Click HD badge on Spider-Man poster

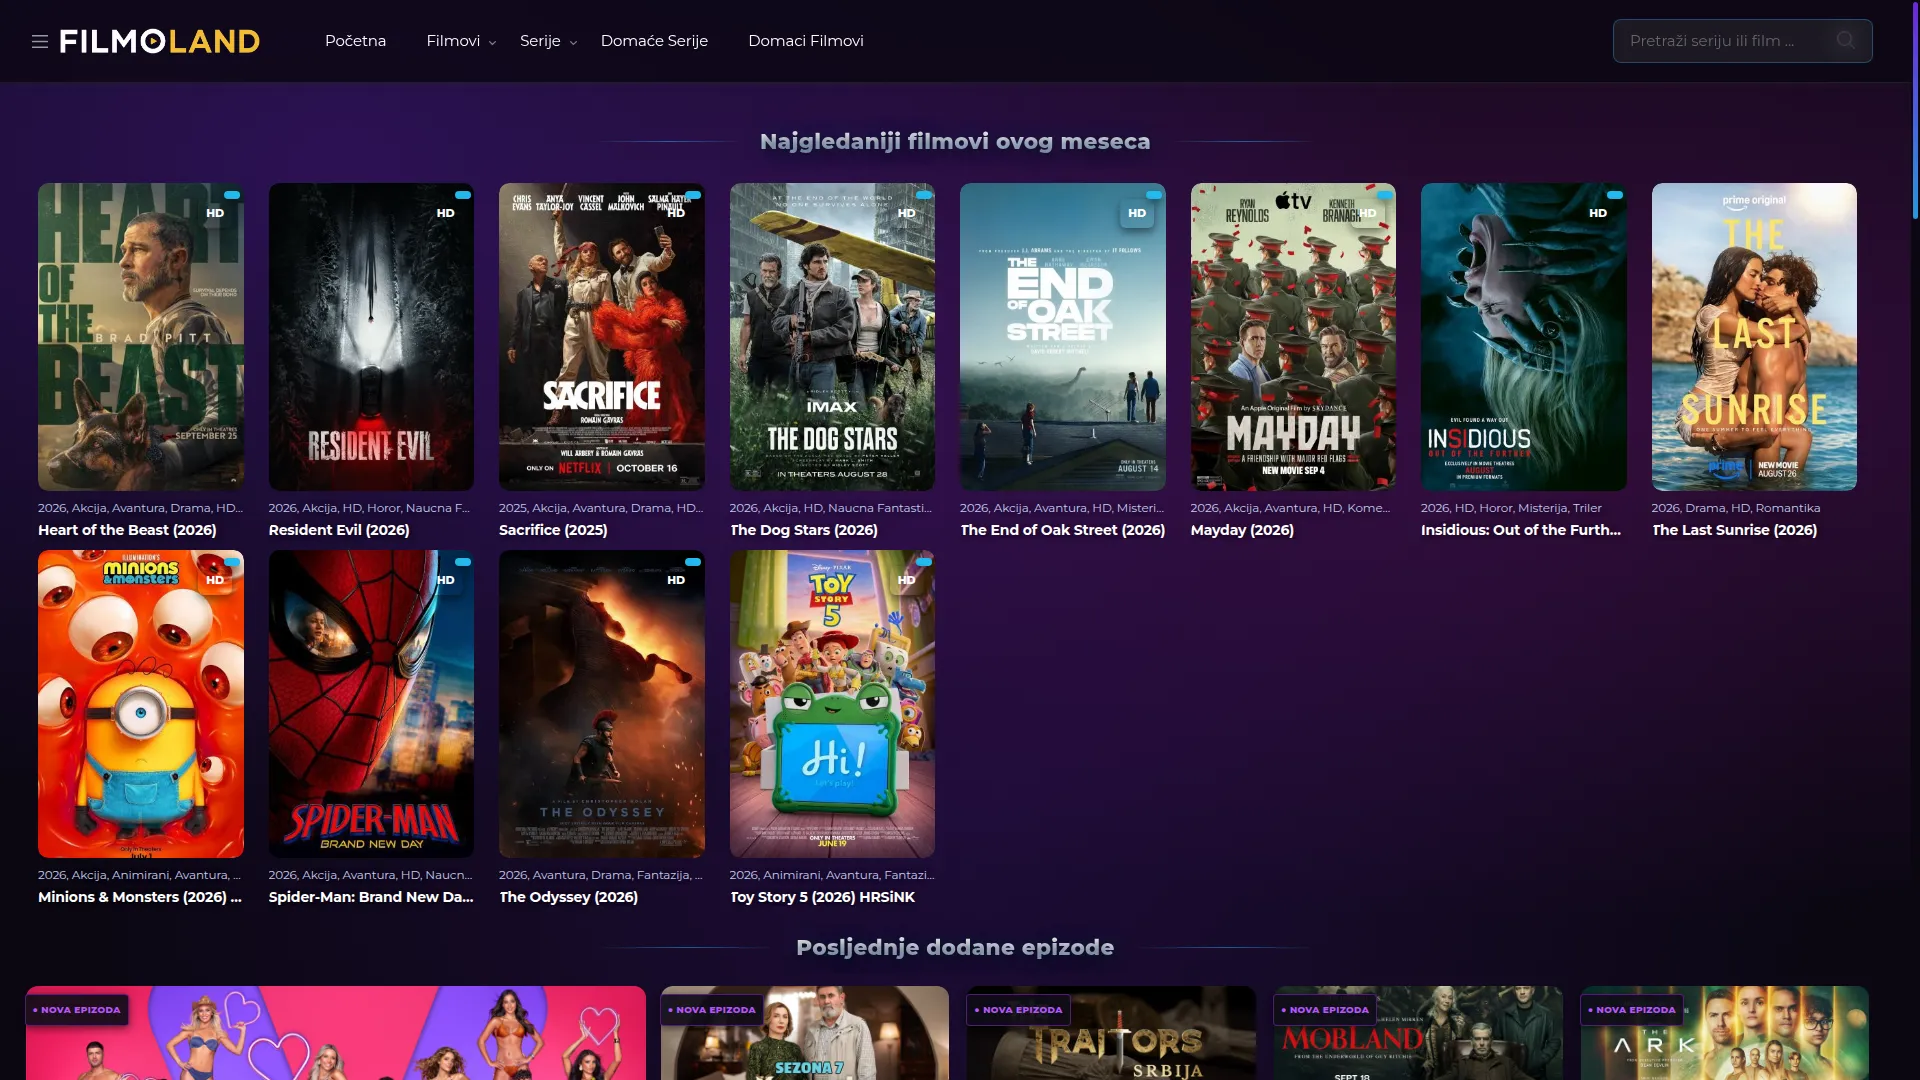[446, 580]
